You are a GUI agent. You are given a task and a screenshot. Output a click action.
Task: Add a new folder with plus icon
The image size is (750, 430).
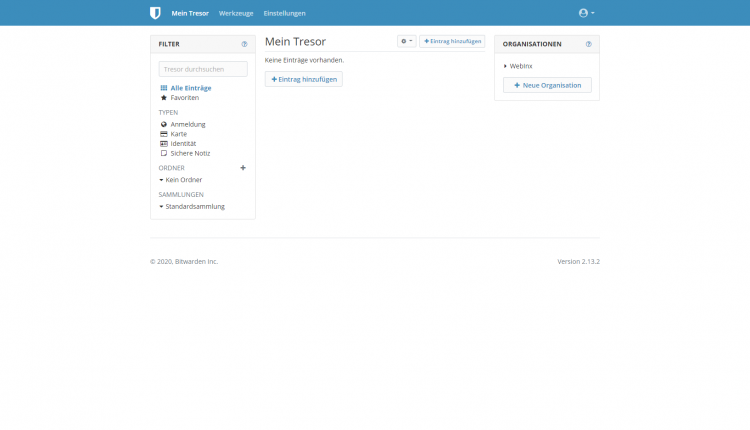(243, 168)
